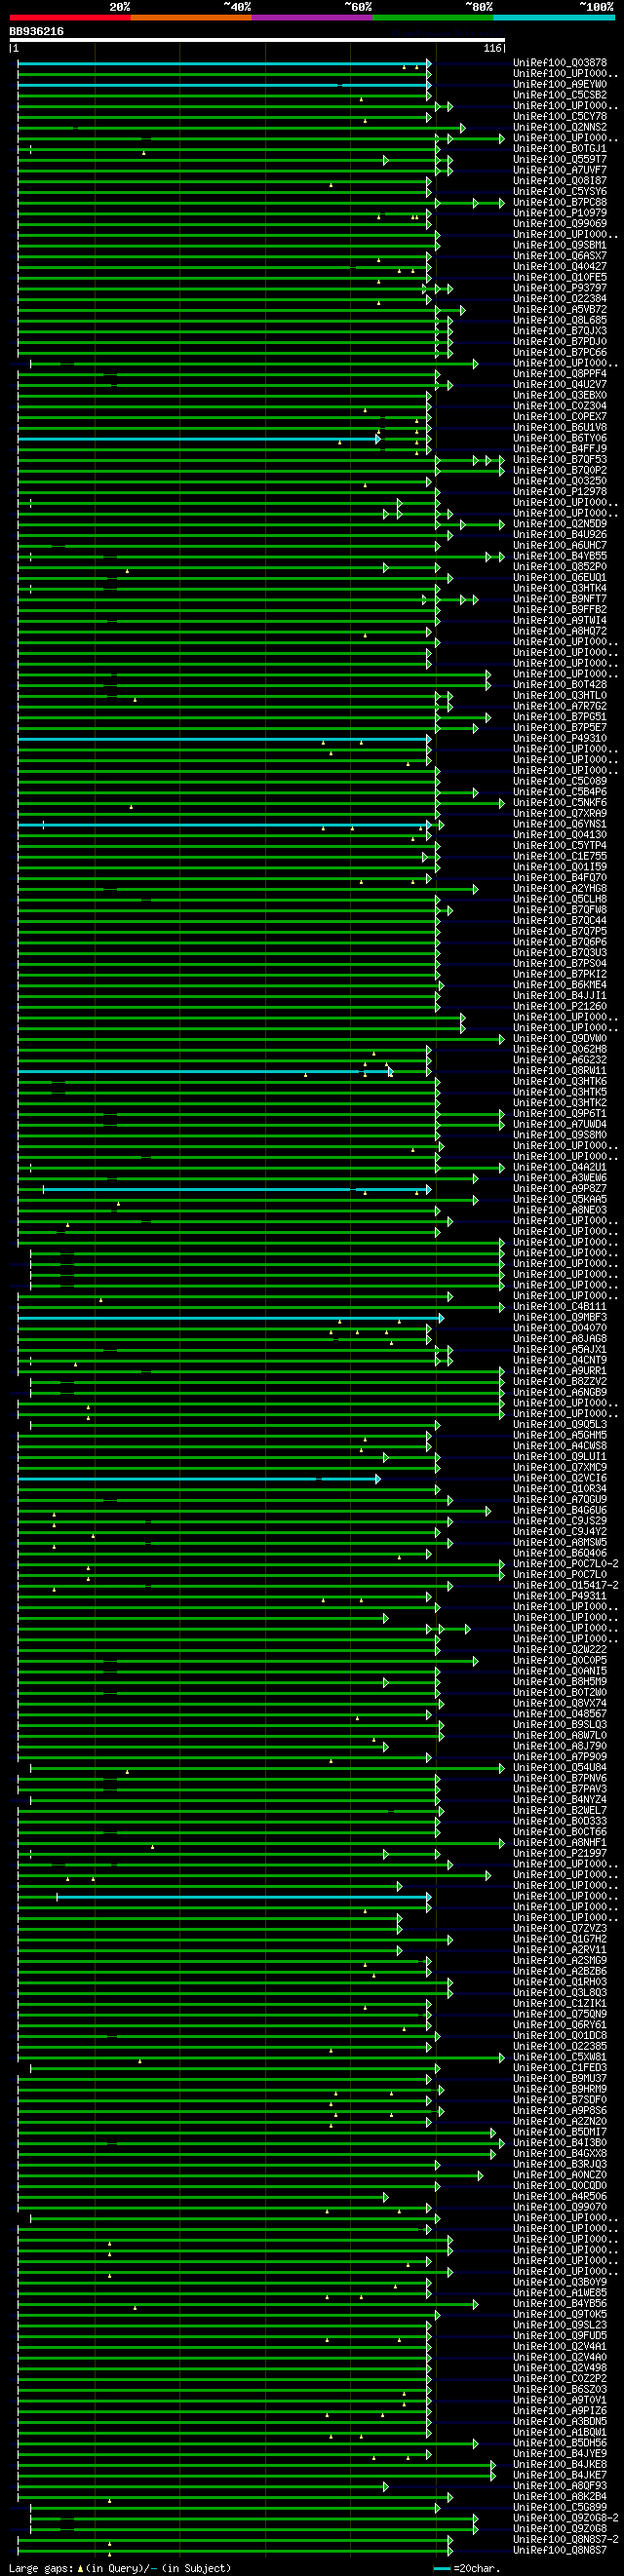Select the UniRef100_Q9Q5L3 row label

(x=560, y=1424)
